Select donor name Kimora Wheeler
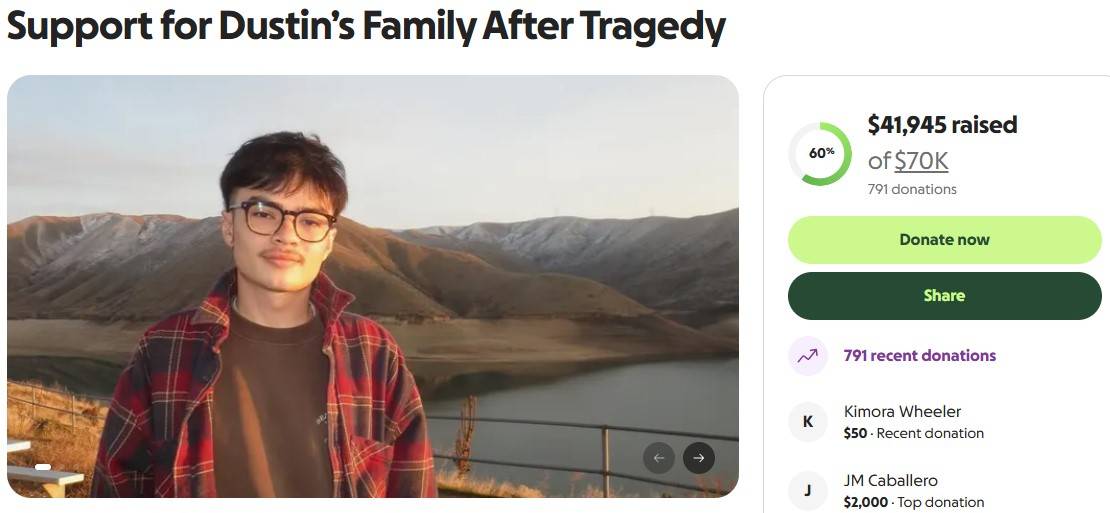1110x513 pixels. point(902,411)
